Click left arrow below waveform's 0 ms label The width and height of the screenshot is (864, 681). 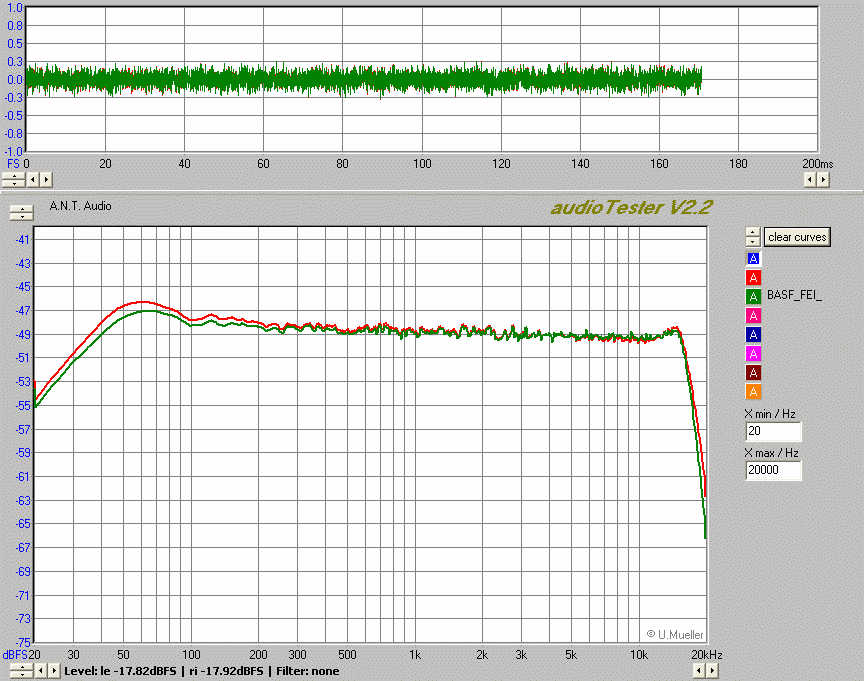33,180
